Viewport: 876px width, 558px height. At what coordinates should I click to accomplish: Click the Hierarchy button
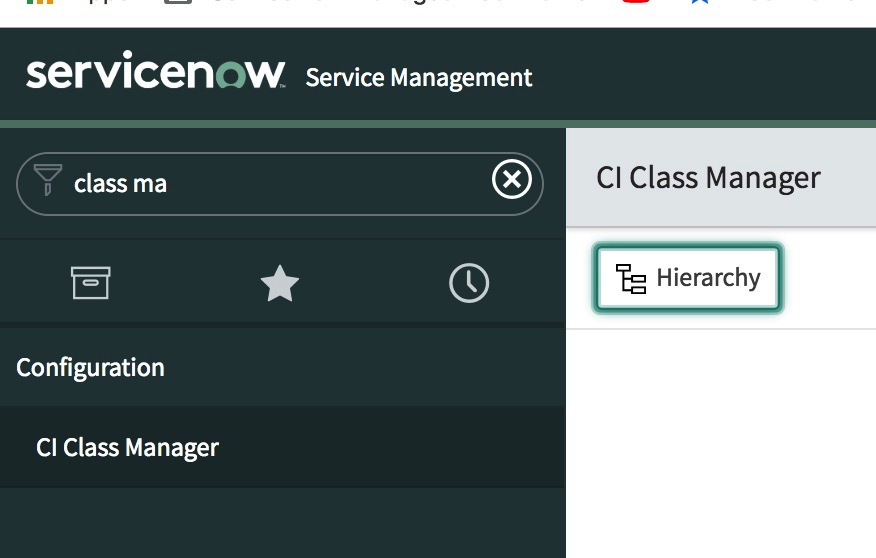click(688, 278)
